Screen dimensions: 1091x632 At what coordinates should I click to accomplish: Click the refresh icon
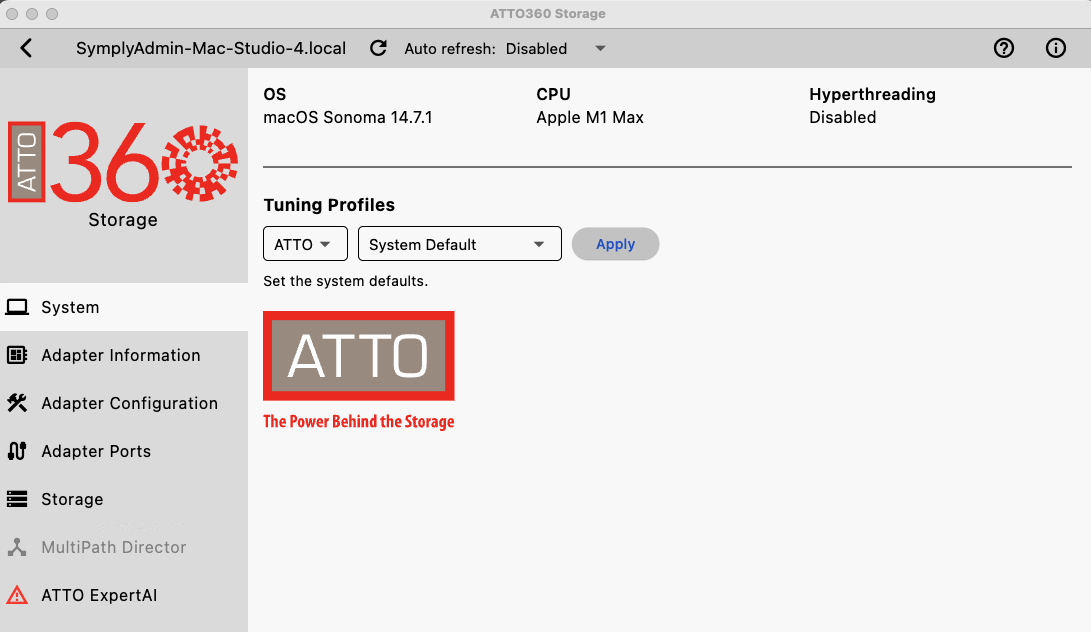click(x=378, y=48)
